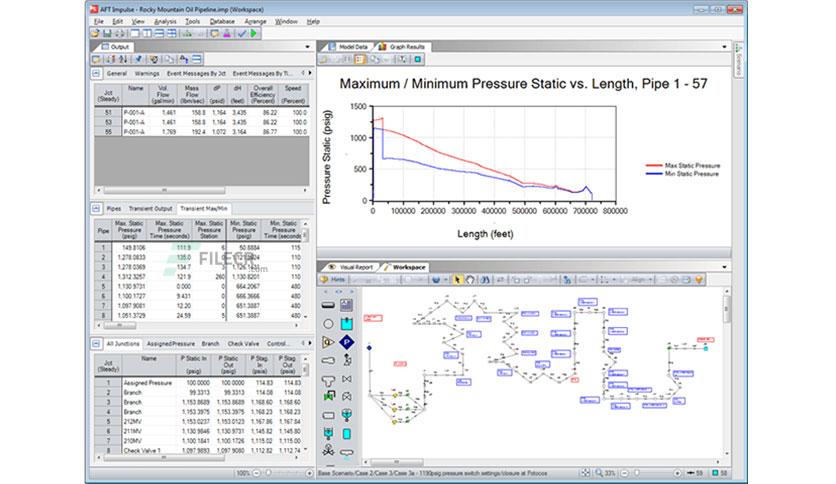The width and height of the screenshot is (836, 484).
Task: Select the Assigned Pressure junction tab
Action: point(171,344)
